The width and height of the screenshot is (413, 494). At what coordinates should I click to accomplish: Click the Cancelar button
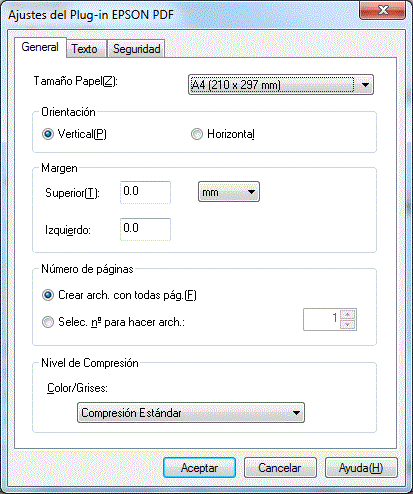280,468
